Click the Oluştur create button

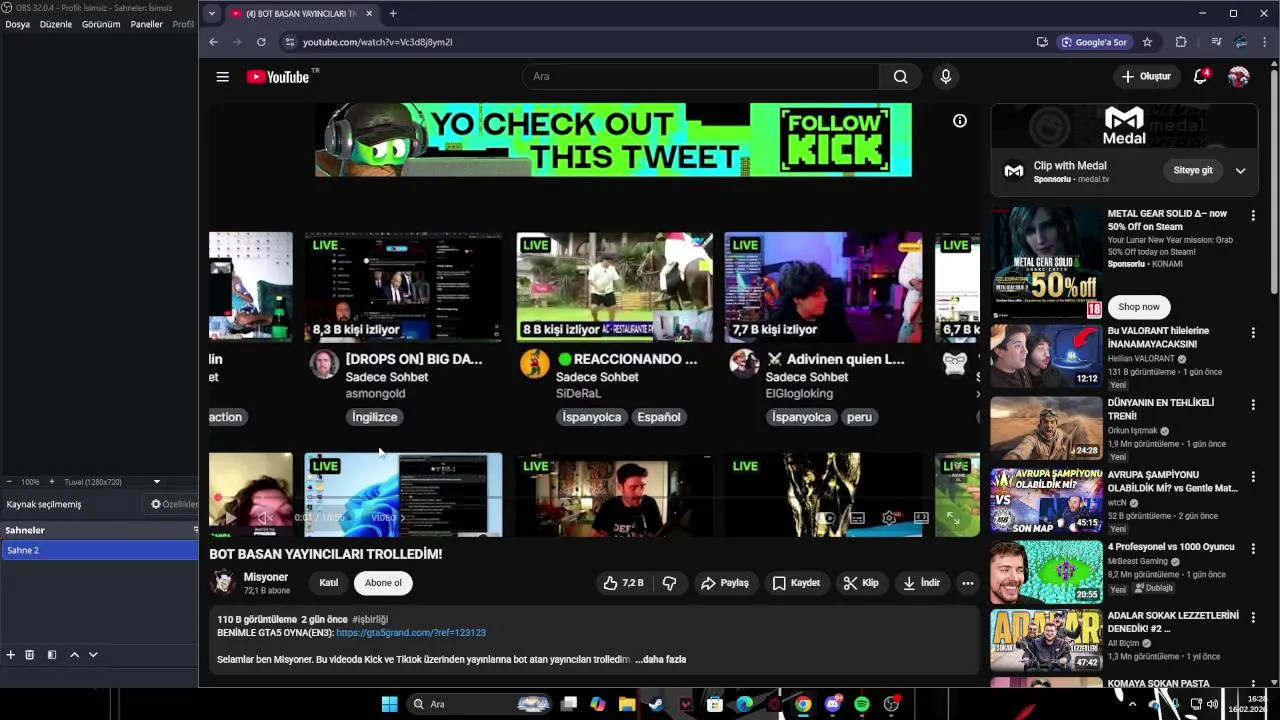[1146, 77]
